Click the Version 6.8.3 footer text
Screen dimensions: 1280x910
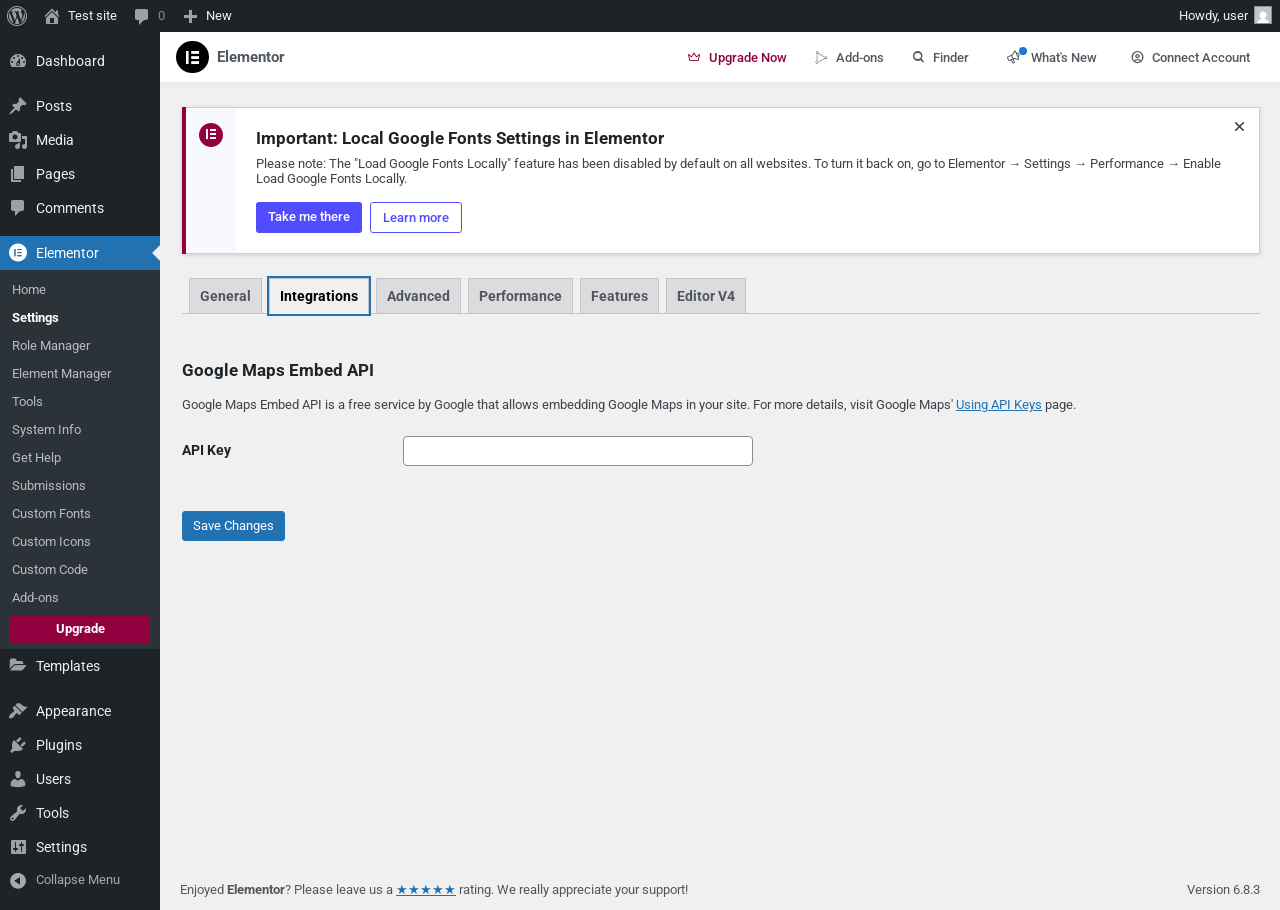point(1223,889)
